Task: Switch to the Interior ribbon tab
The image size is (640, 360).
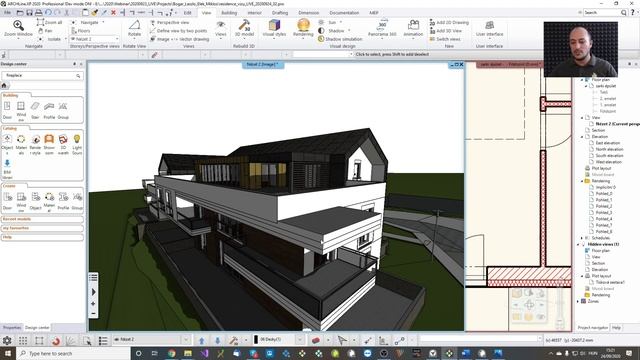Action: (x=254, y=13)
